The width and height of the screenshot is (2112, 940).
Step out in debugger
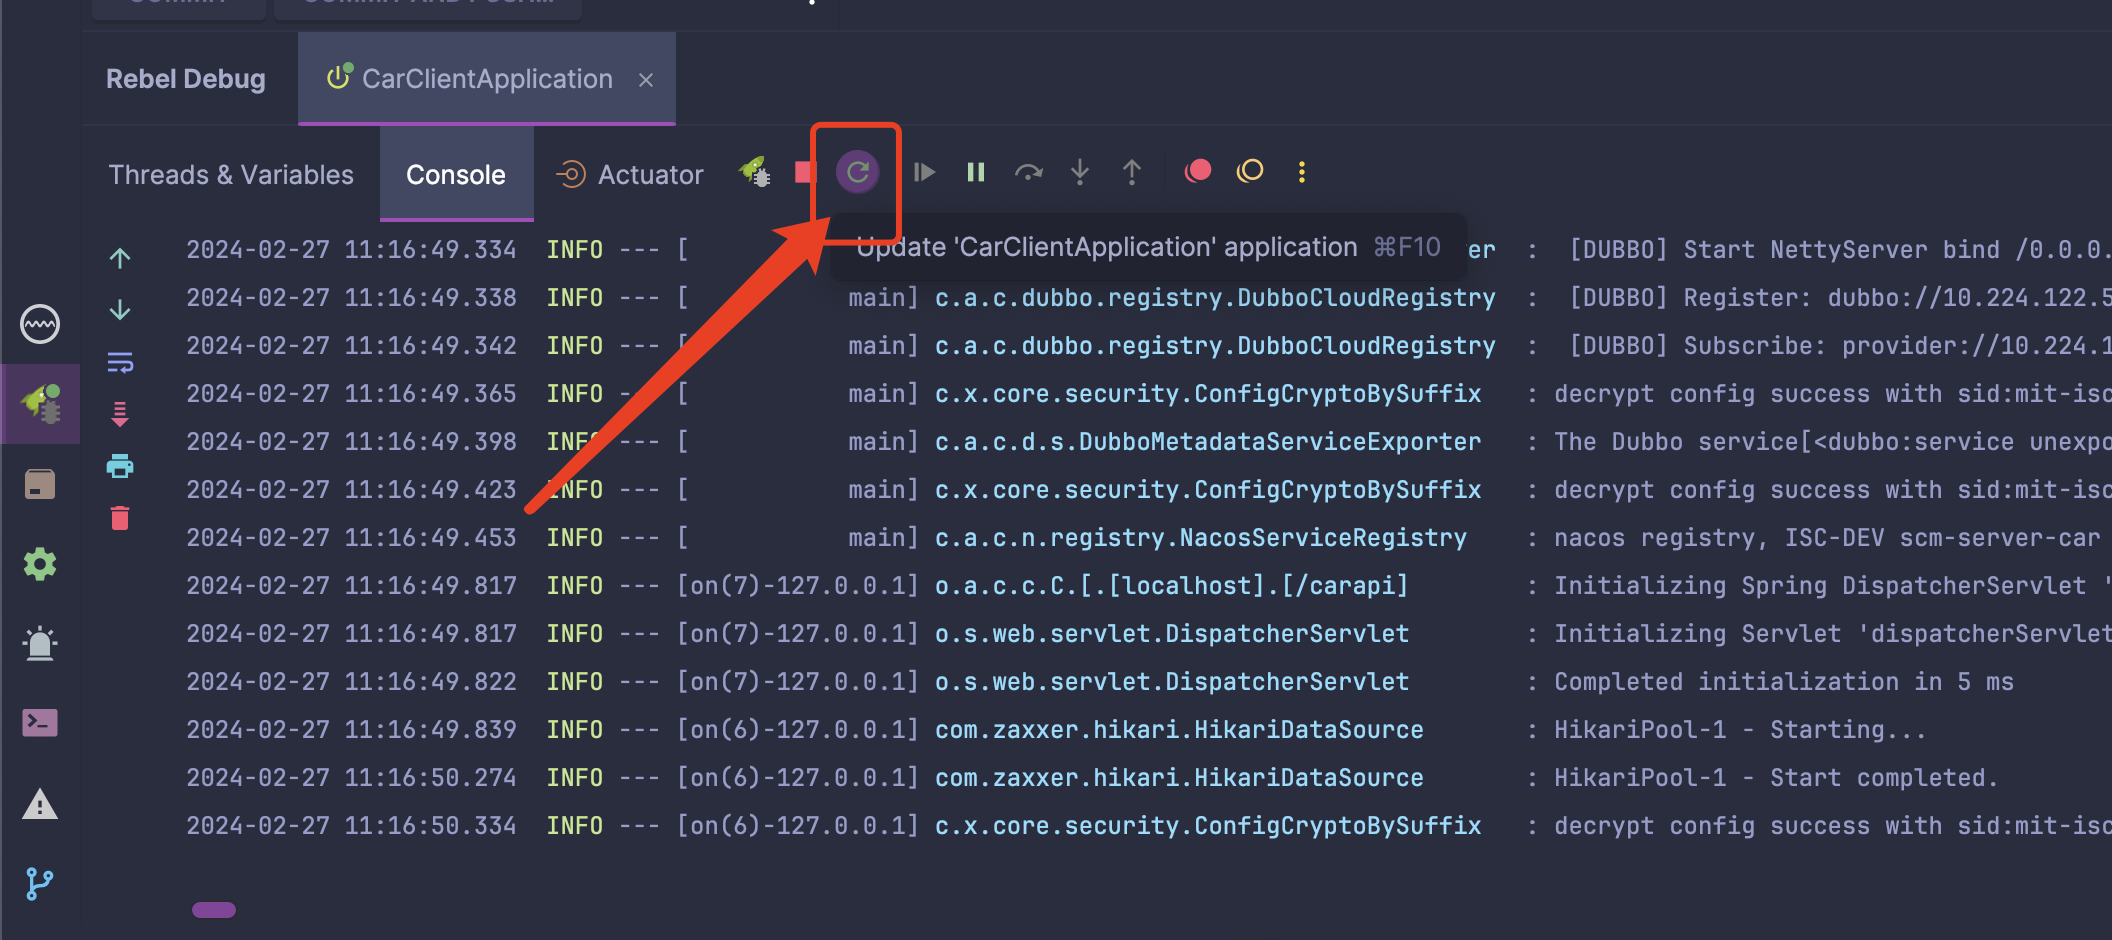pyautogui.click(x=1132, y=172)
